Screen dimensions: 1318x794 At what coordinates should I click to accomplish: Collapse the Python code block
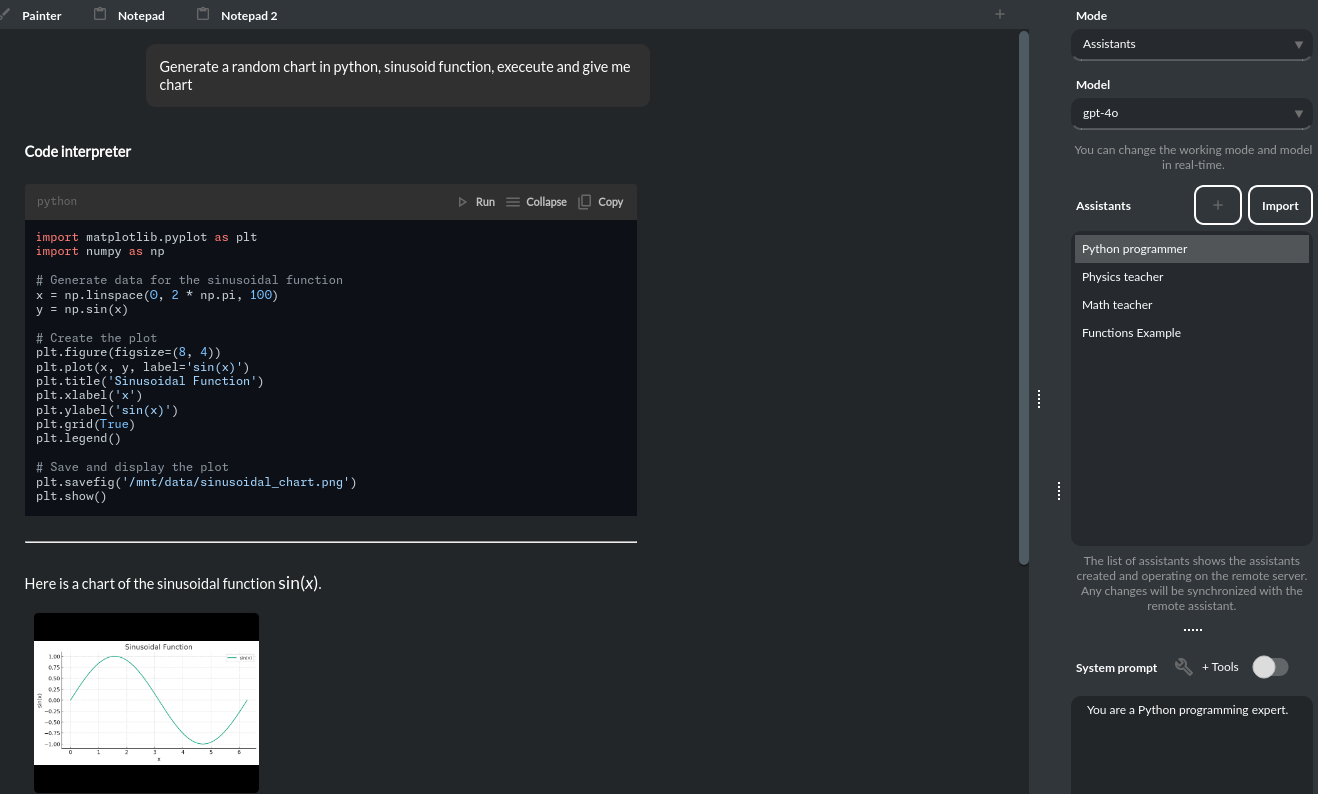tap(536, 201)
